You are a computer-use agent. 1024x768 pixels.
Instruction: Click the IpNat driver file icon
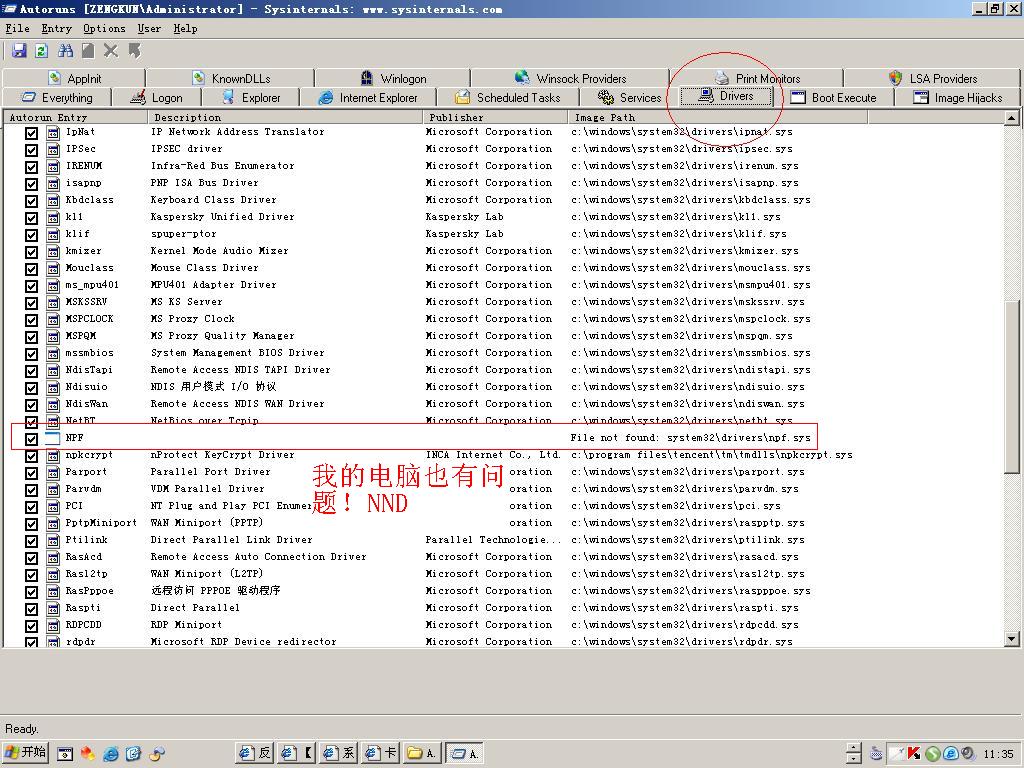pos(53,133)
